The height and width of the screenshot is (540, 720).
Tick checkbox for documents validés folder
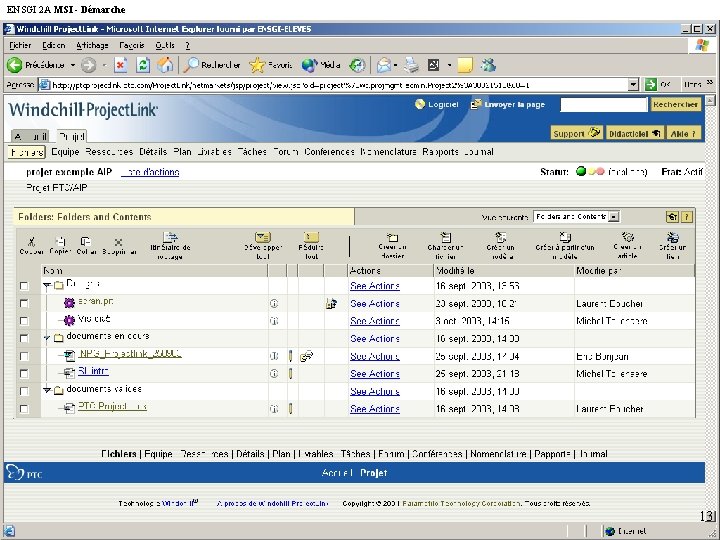(24, 391)
